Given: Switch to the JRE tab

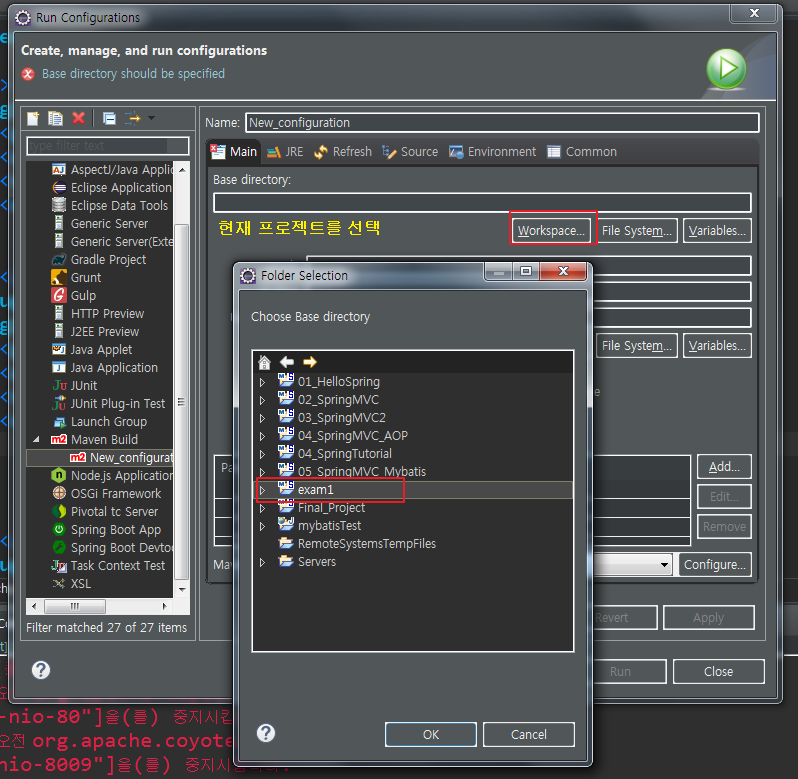Looking at the screenshot, I should [x=285, y=152].
